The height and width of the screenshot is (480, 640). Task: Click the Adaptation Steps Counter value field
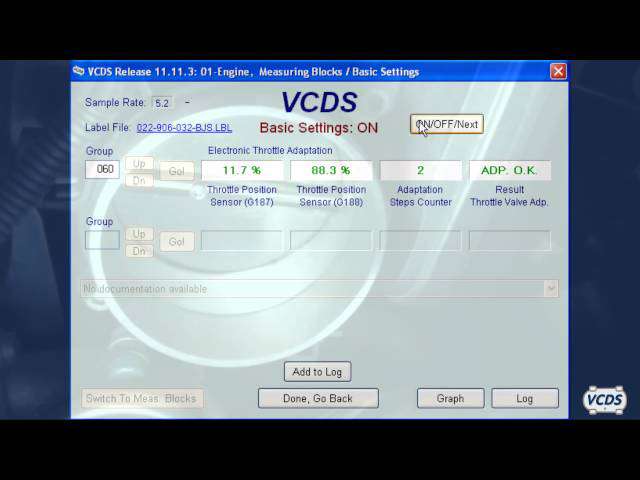420,171
